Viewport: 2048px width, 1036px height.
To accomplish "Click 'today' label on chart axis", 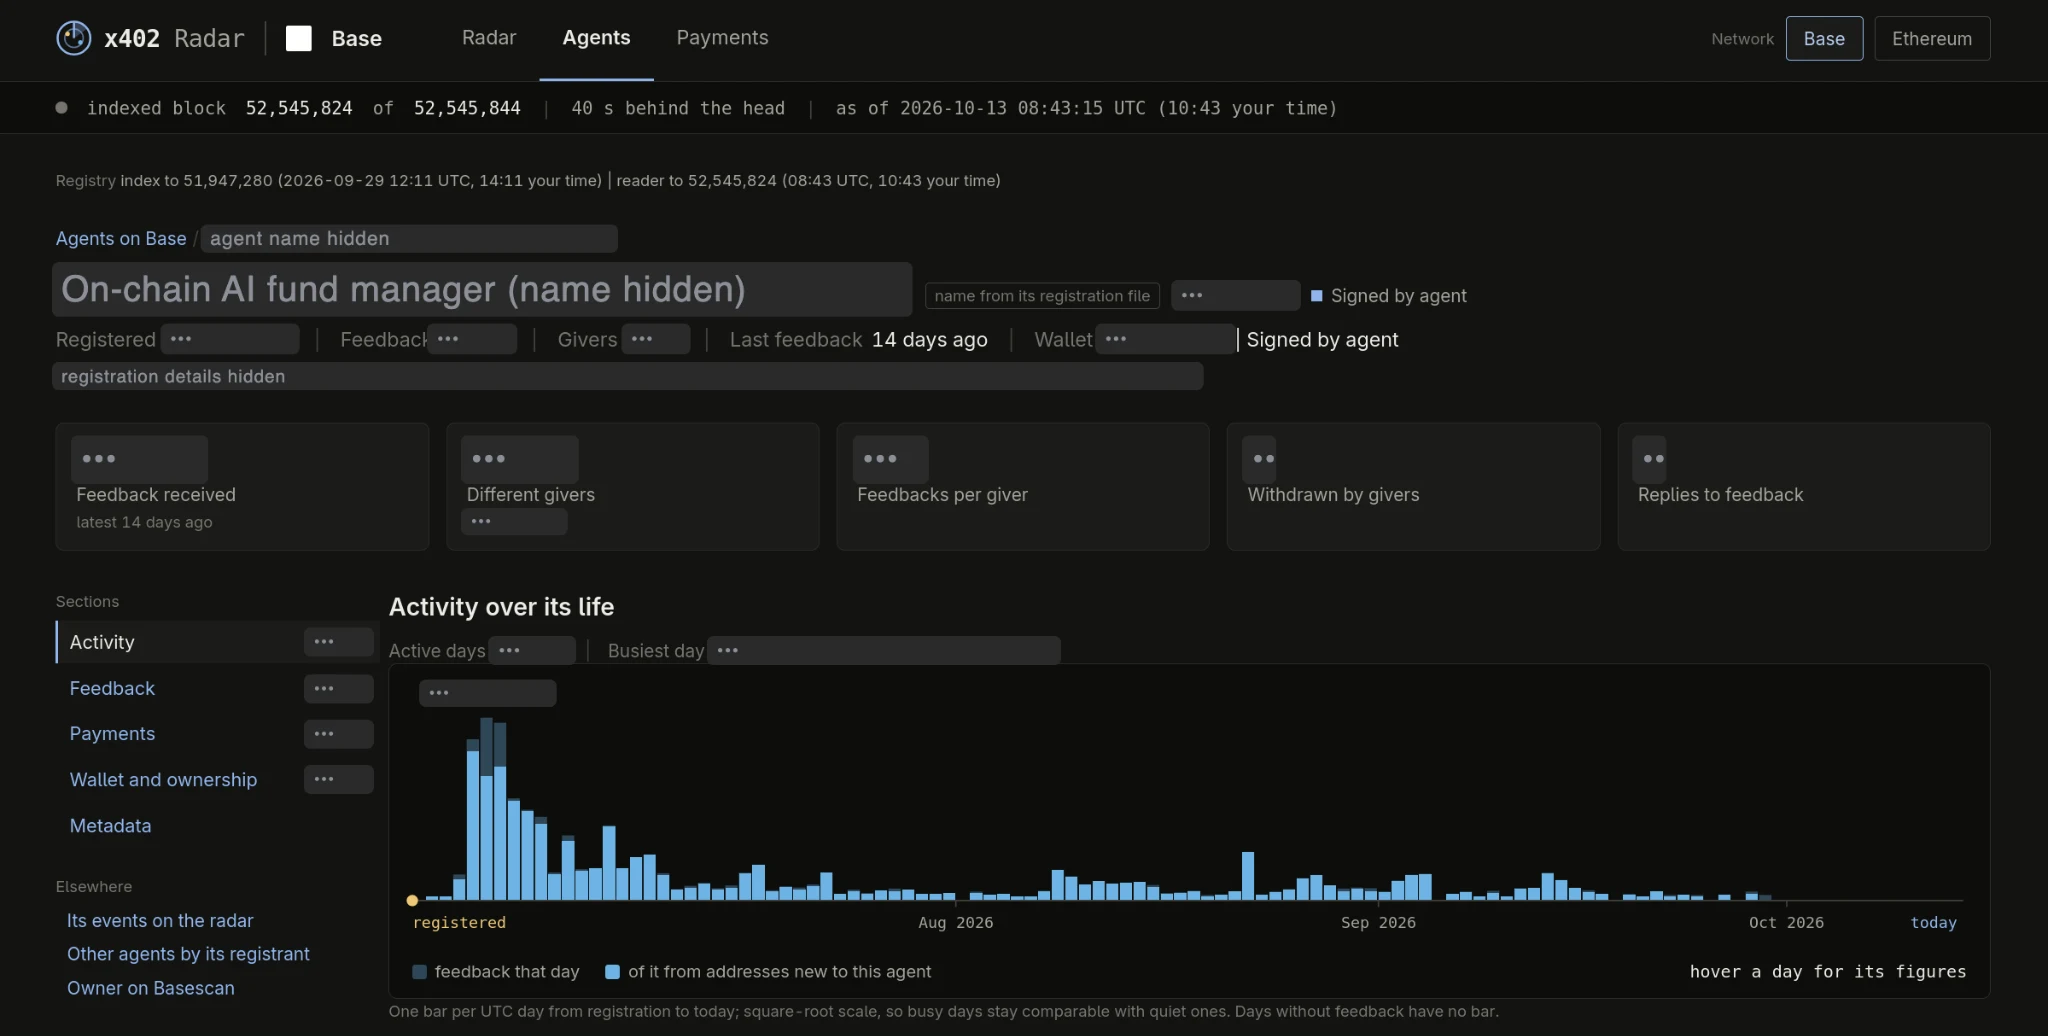I will 1933,922.
